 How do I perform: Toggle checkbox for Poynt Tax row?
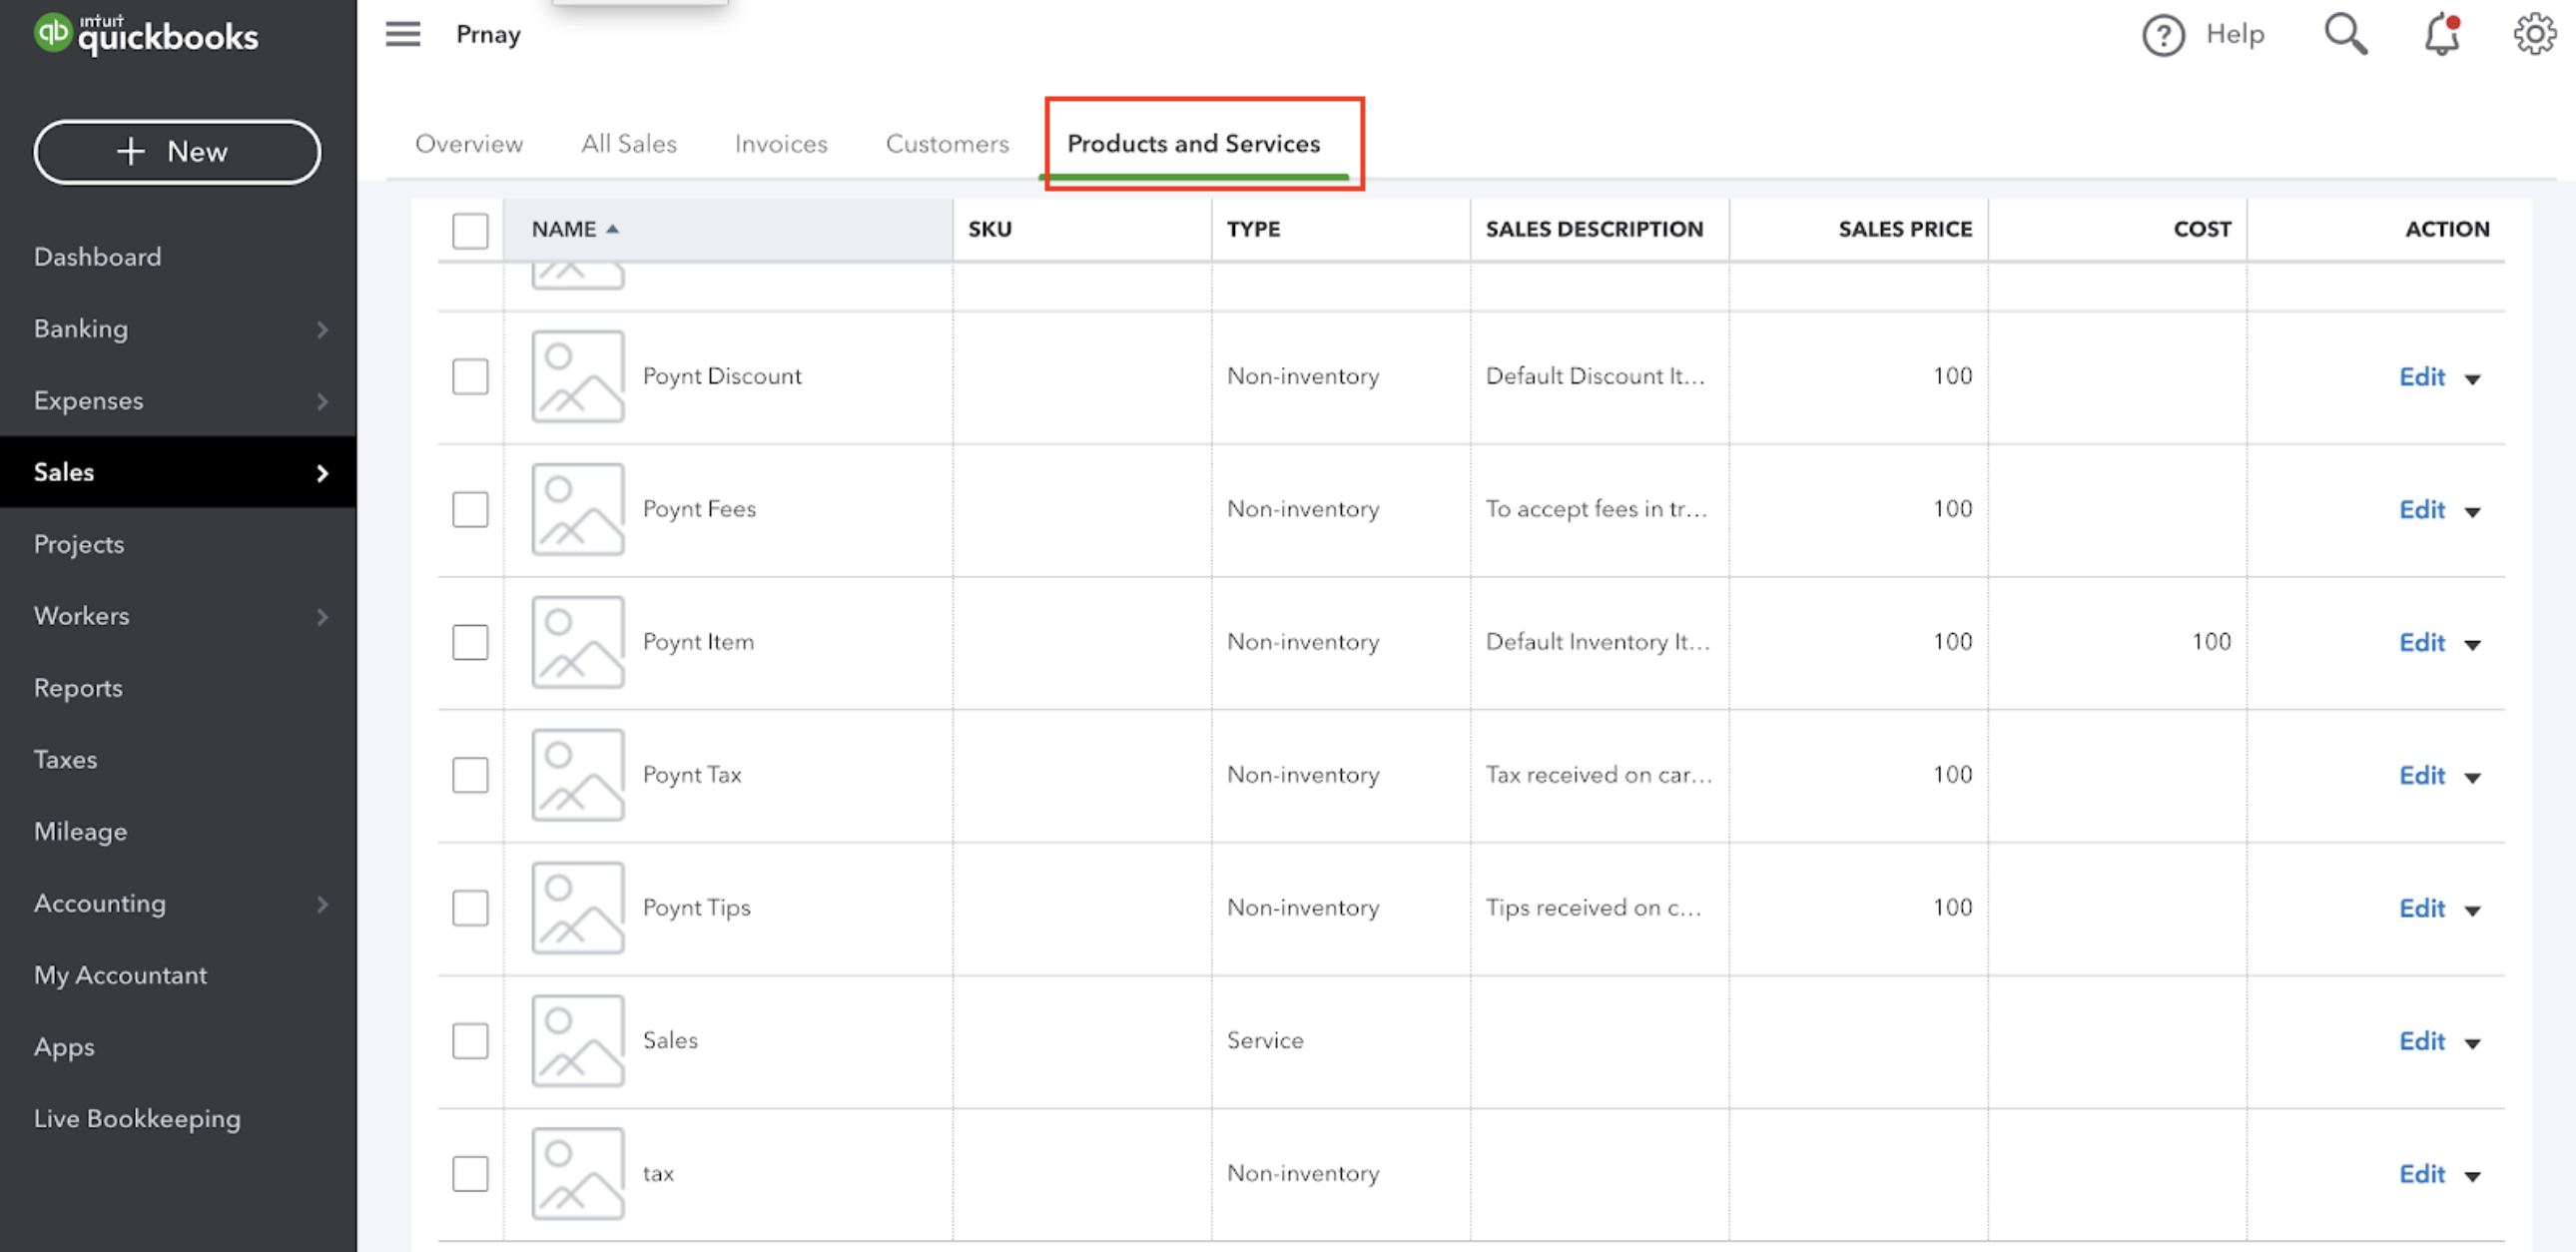[470, 776]
